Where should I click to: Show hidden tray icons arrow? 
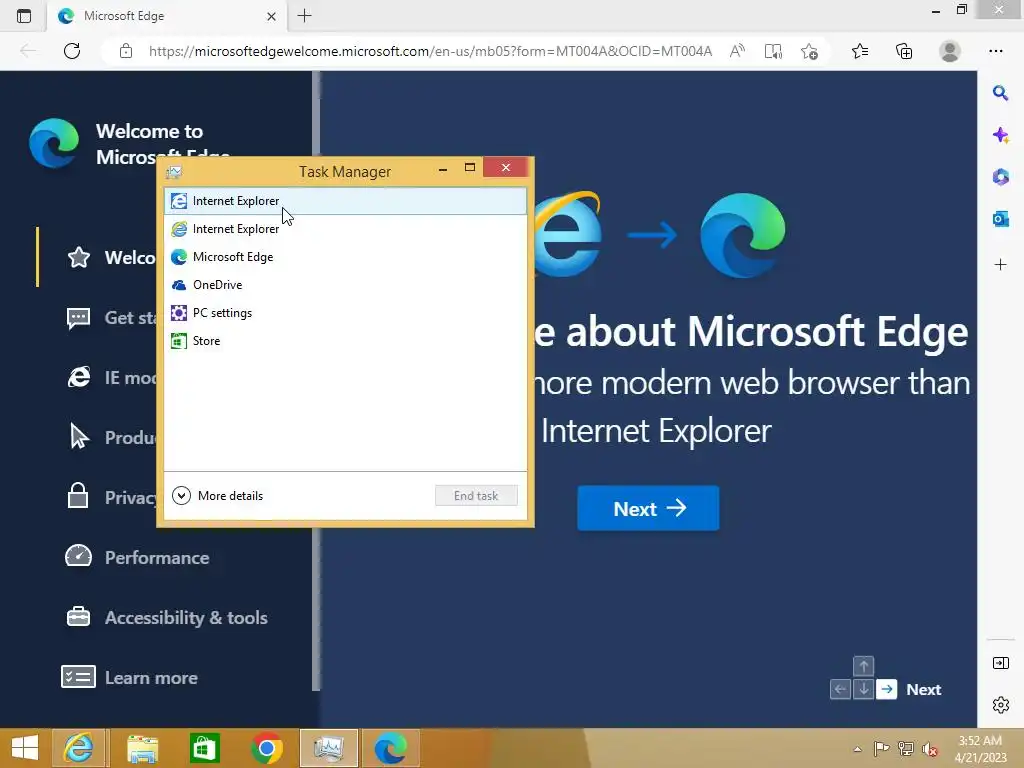(x=857, y=749)
